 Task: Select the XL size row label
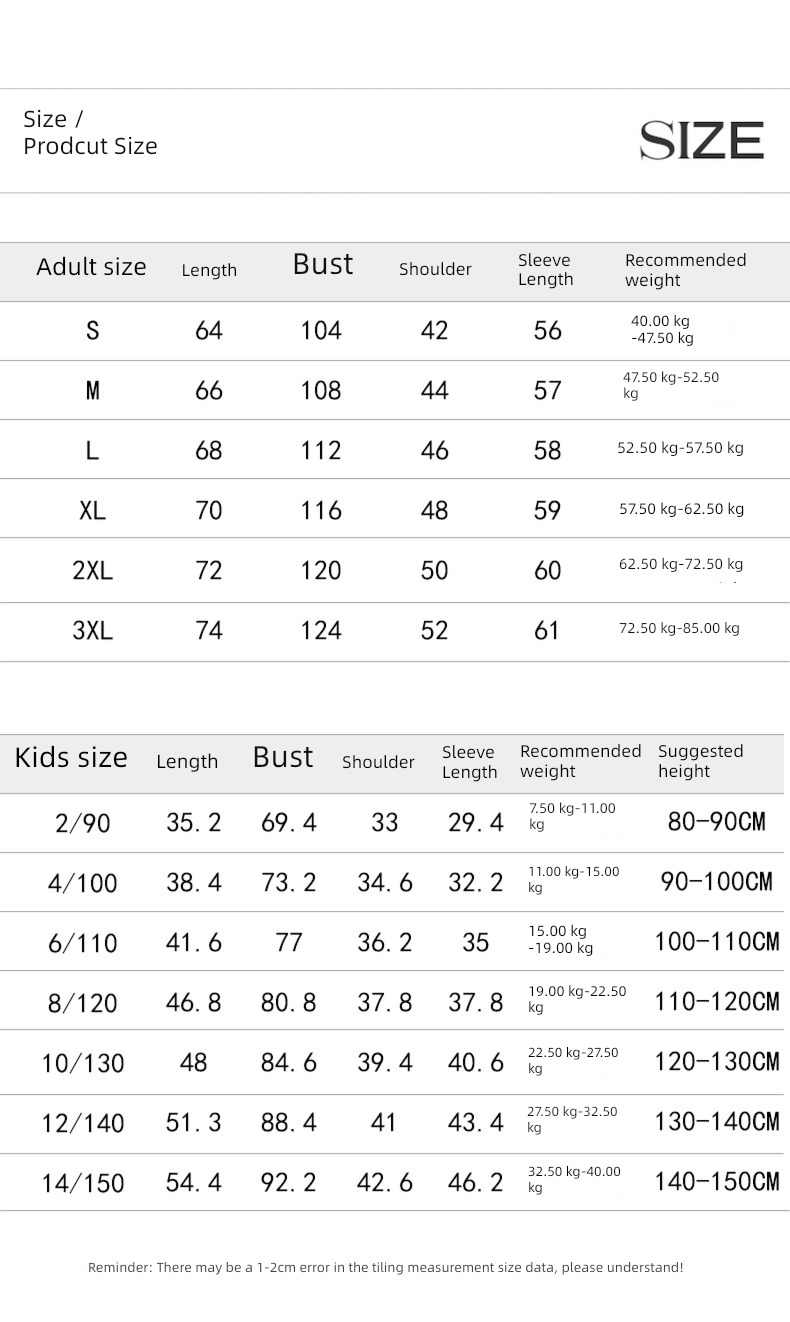point(92,510)
